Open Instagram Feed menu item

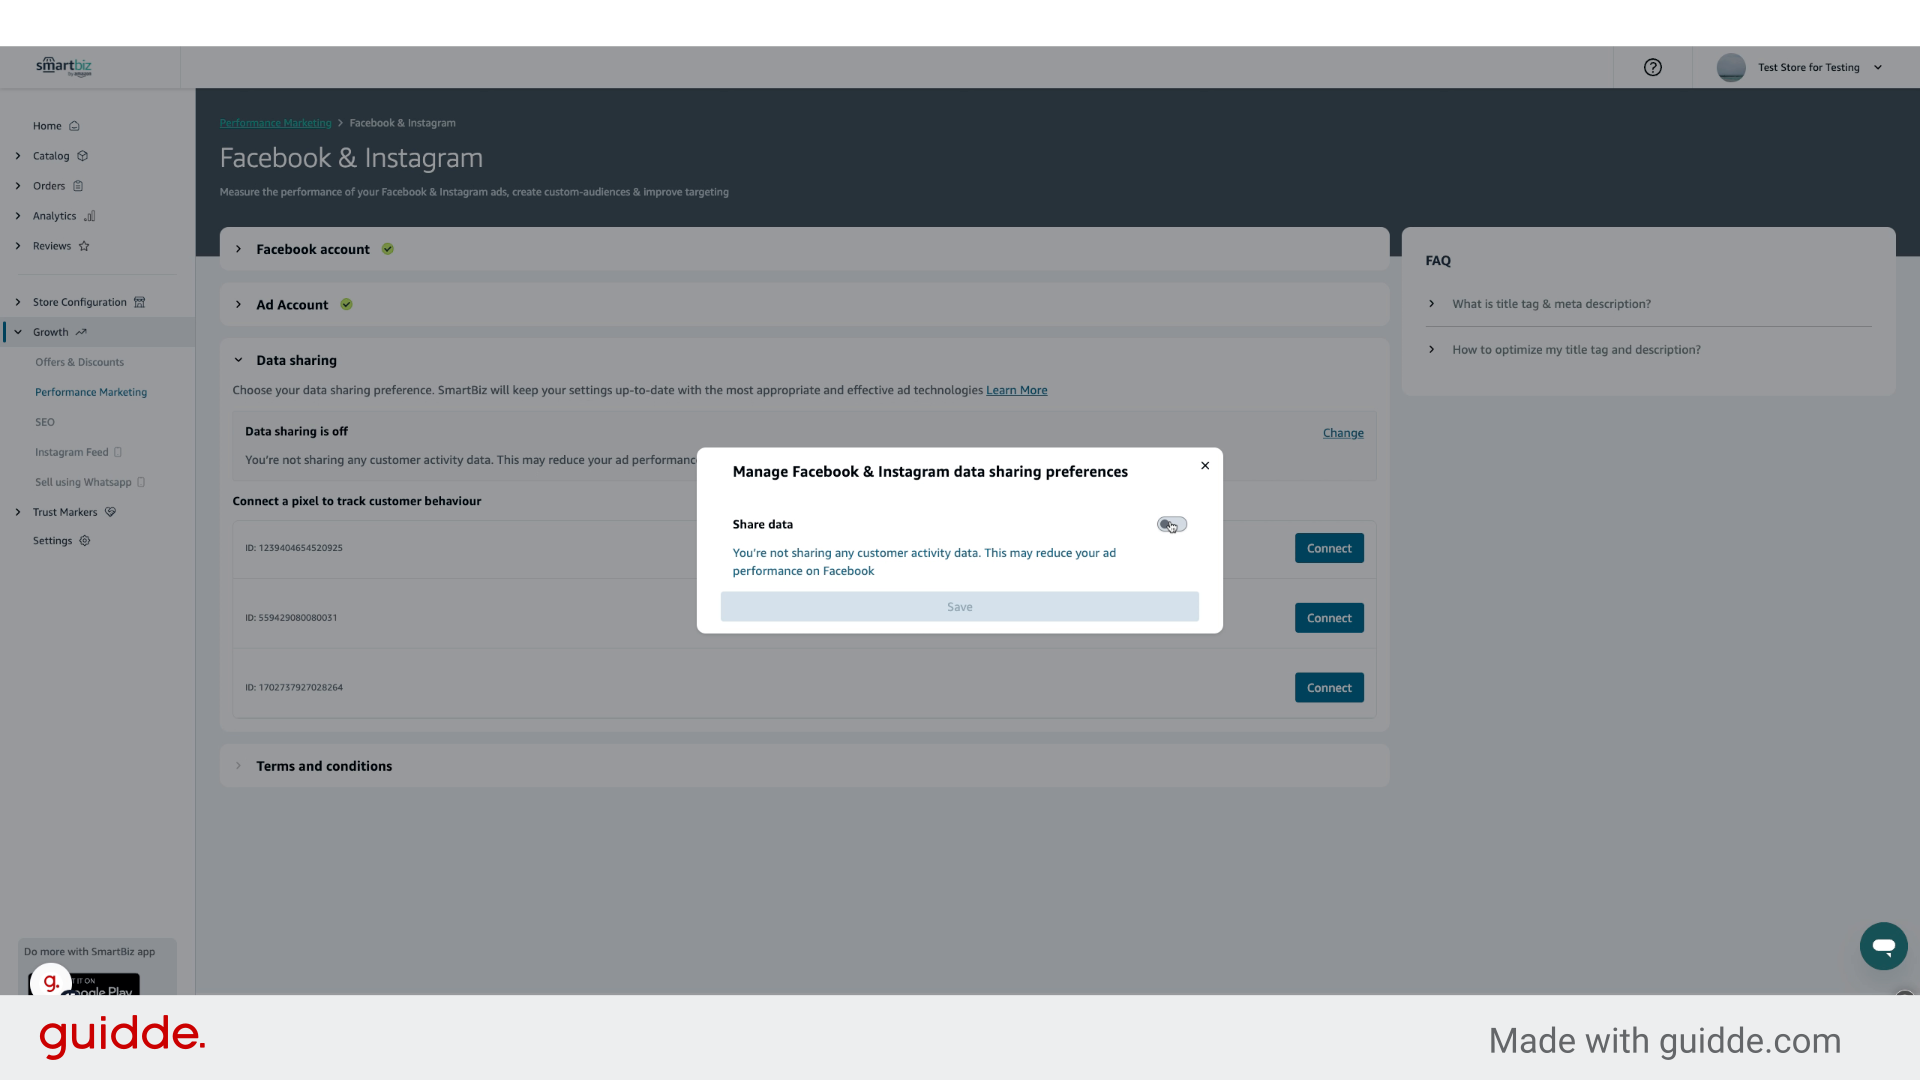coord(72,452)
